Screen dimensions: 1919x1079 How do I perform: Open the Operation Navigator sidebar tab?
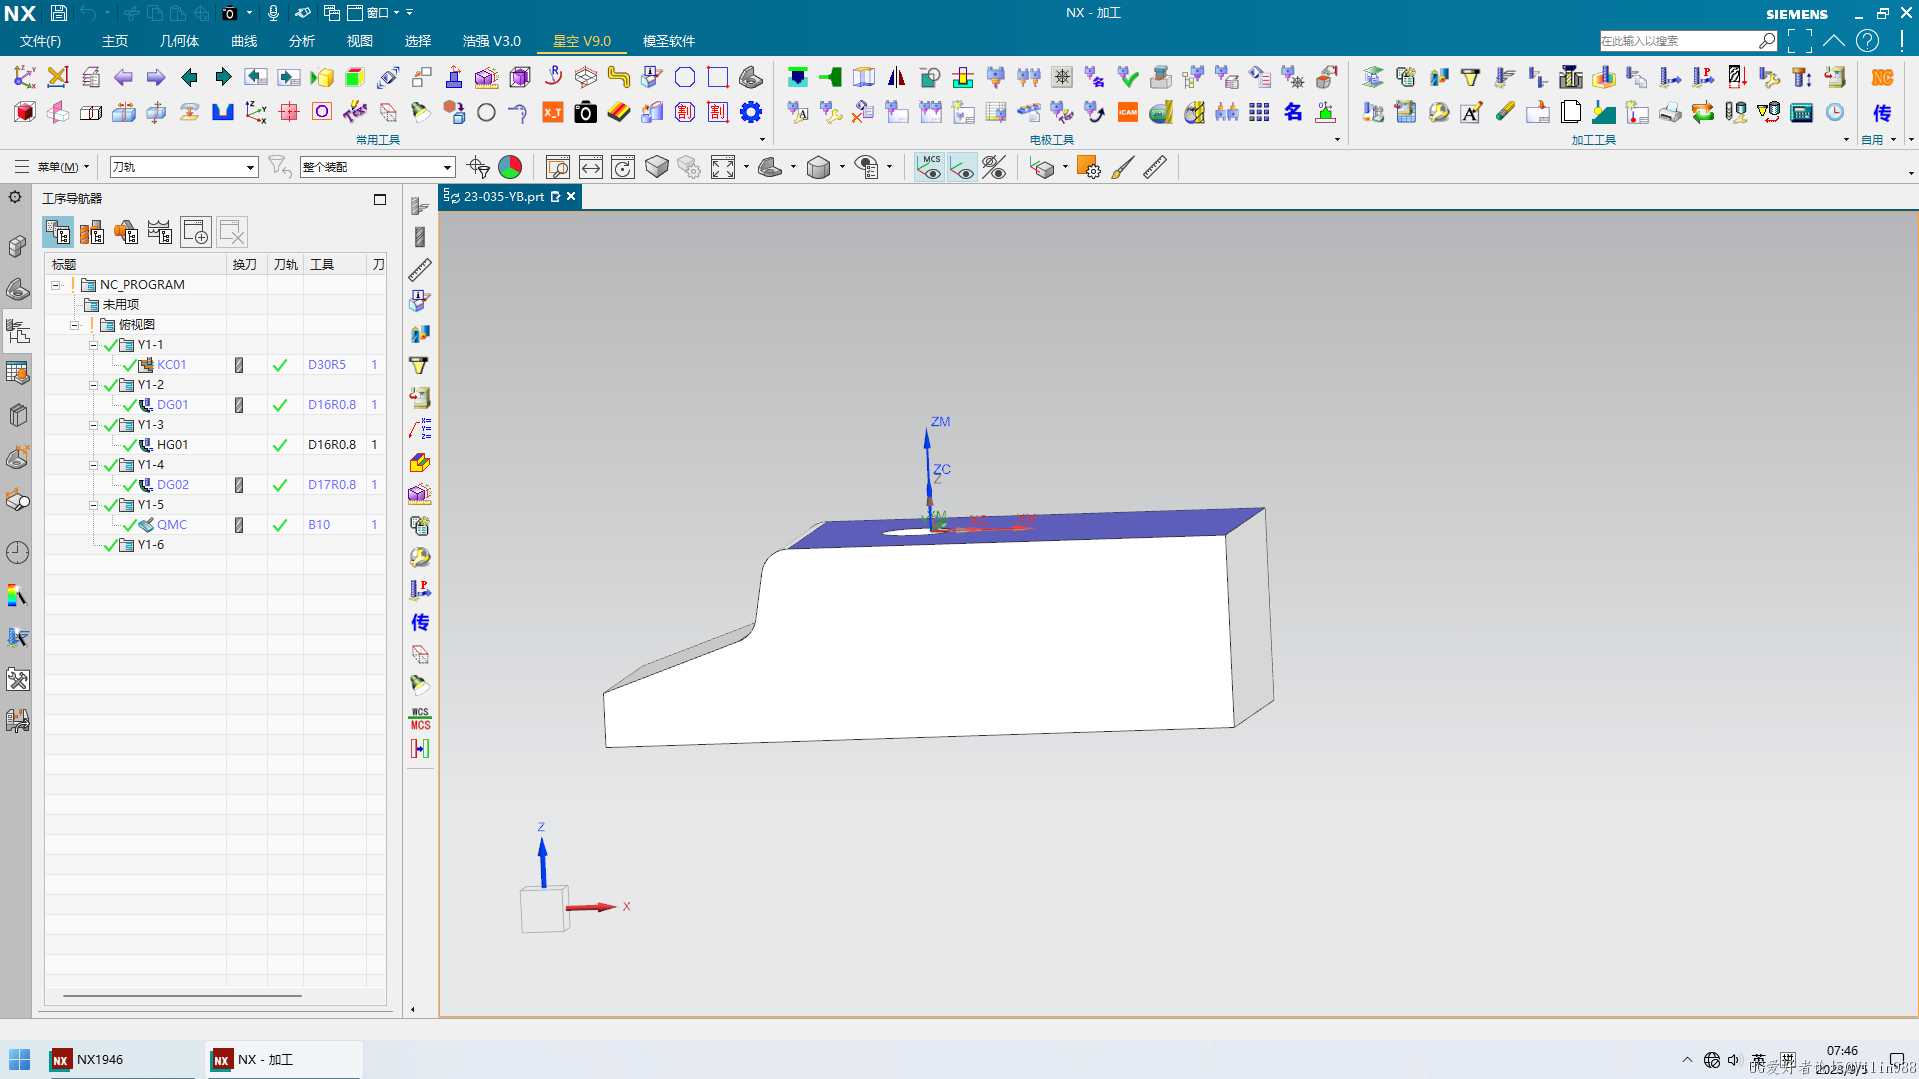18,332
